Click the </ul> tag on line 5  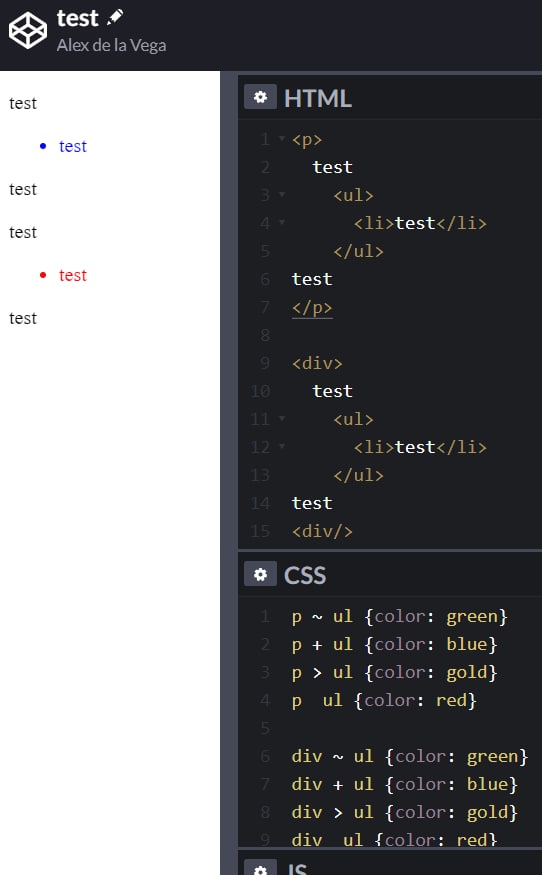click(358, 251)
